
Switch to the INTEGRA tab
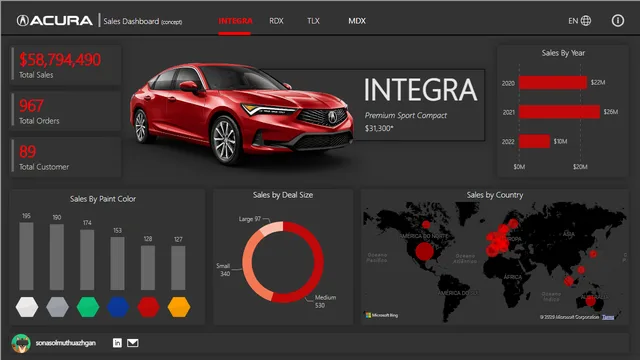pyautogui.click(x=235, y=21)
